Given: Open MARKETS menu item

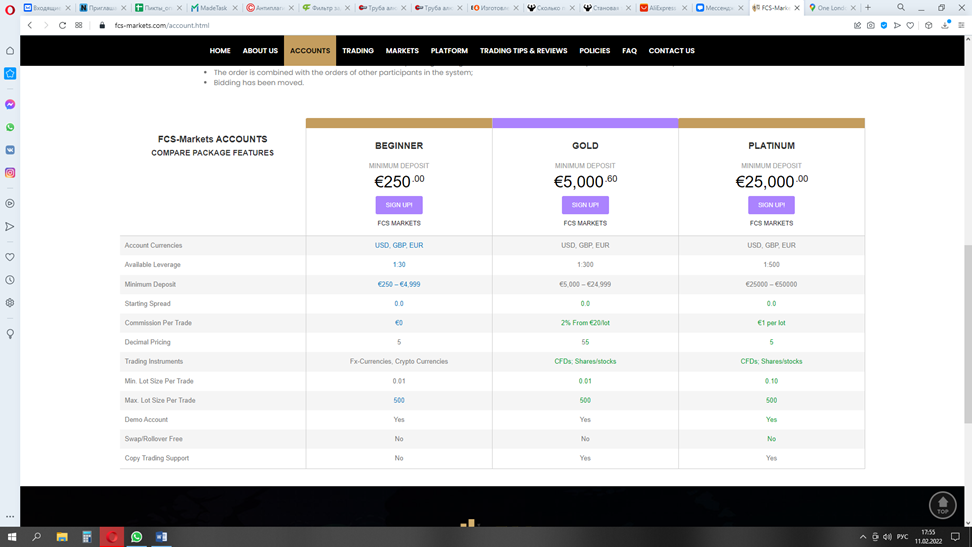Looking at the screenshot, I should [402, 51].
